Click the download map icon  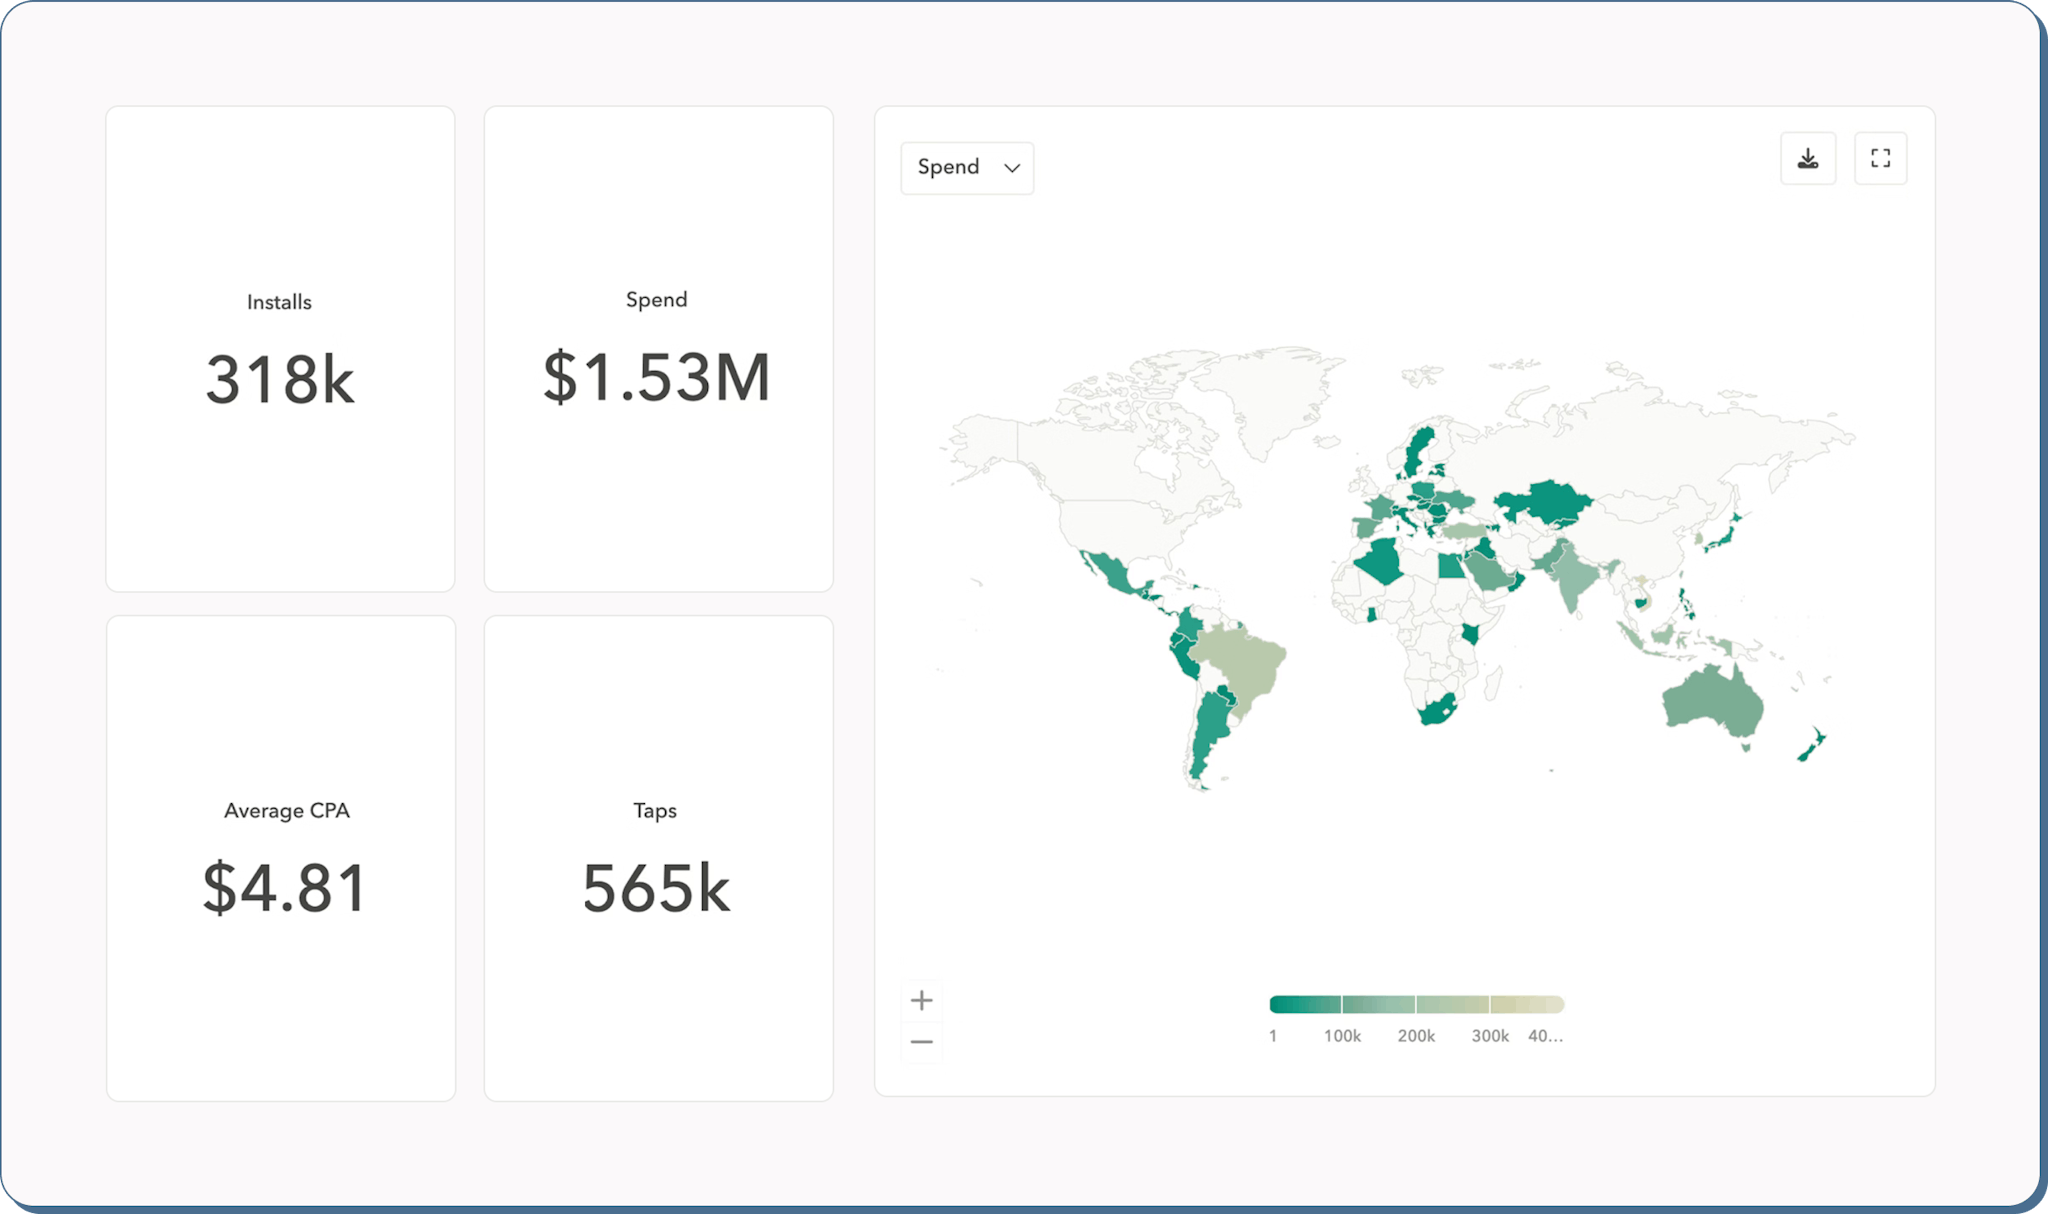coord(1807,159)
